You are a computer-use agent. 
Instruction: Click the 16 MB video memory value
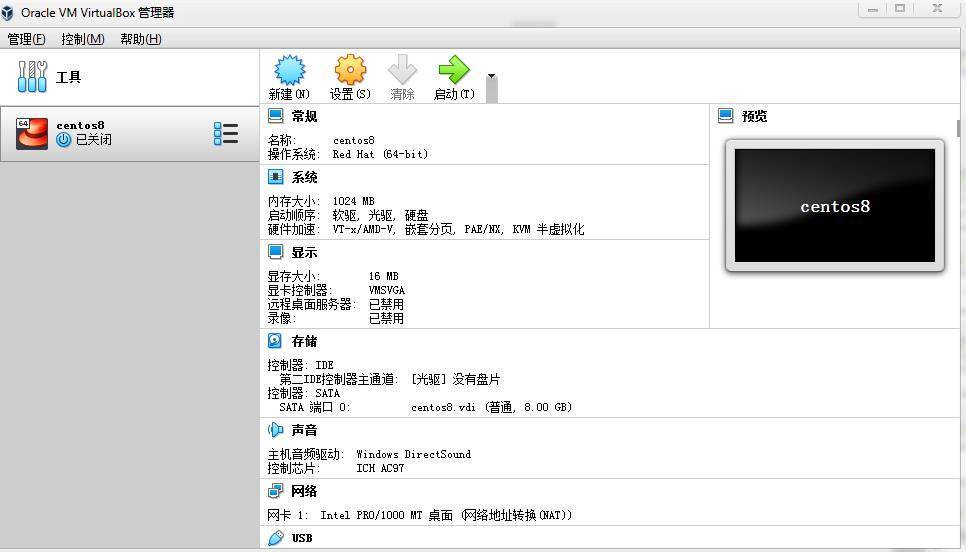click(383, 276)
